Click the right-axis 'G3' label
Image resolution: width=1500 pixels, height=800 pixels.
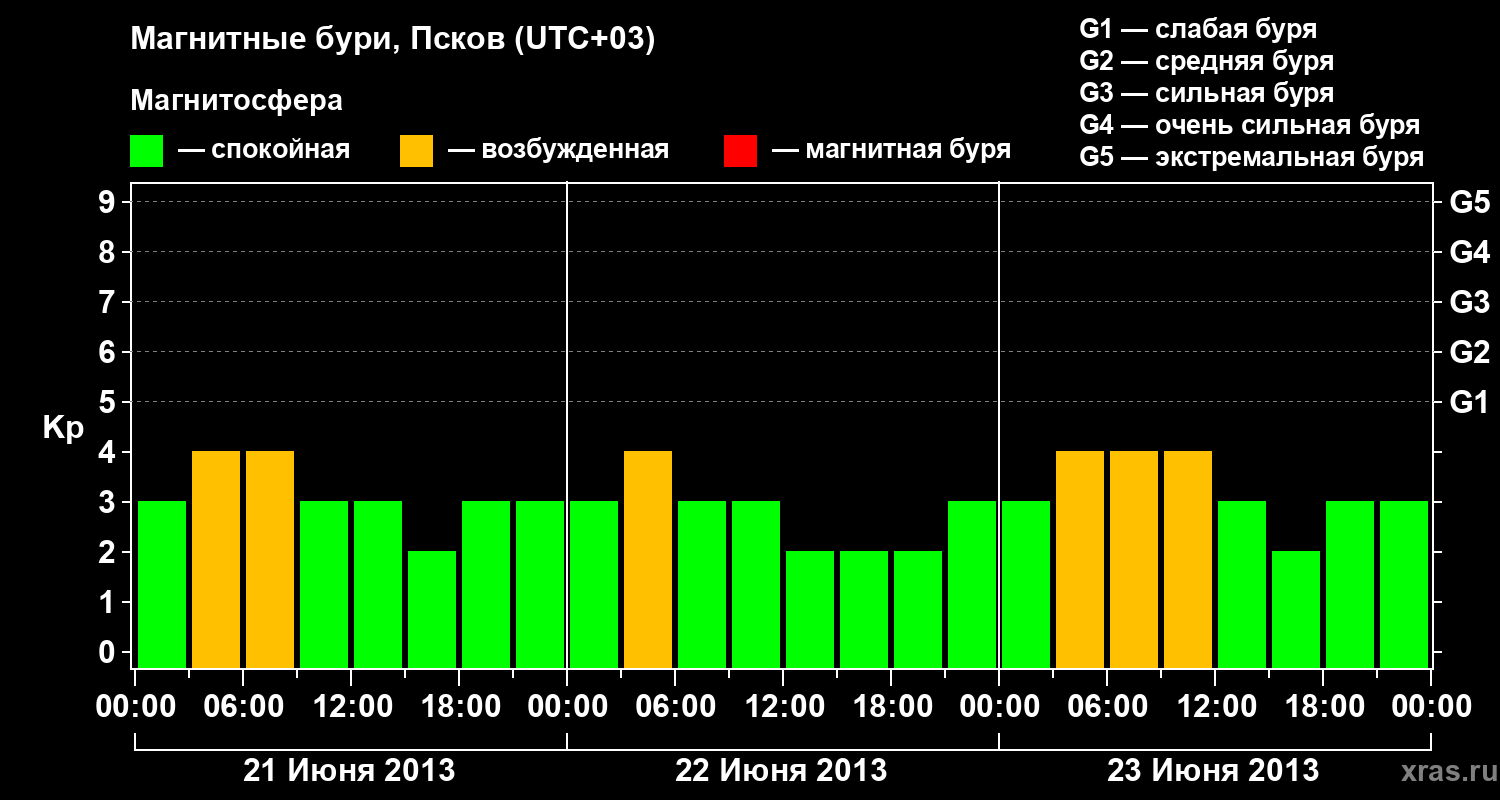tap(1469, 302)
